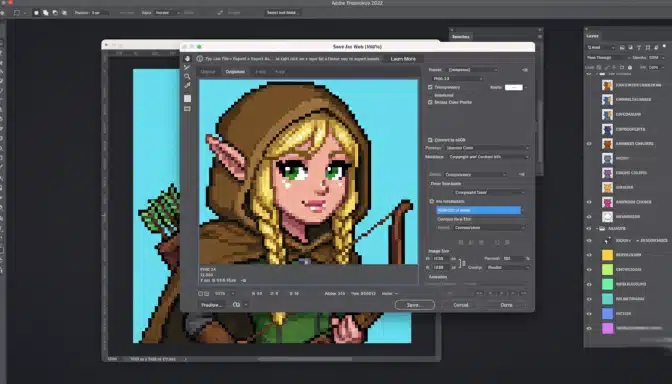Viewport: 672px width, 384px height.
Task: Select the Zoom tool in Save for Web
Action: point(187,77)
